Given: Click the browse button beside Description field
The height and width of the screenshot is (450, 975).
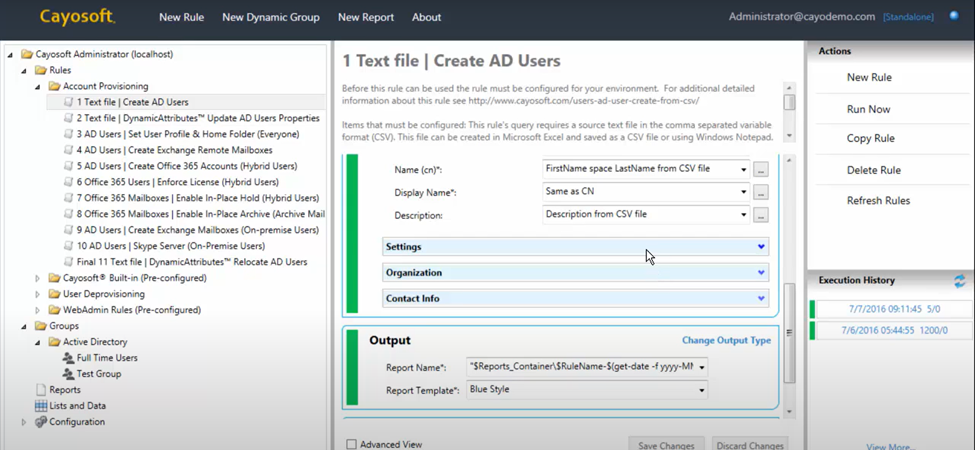Looking at the screenshot, I should (x=761, y=215).
